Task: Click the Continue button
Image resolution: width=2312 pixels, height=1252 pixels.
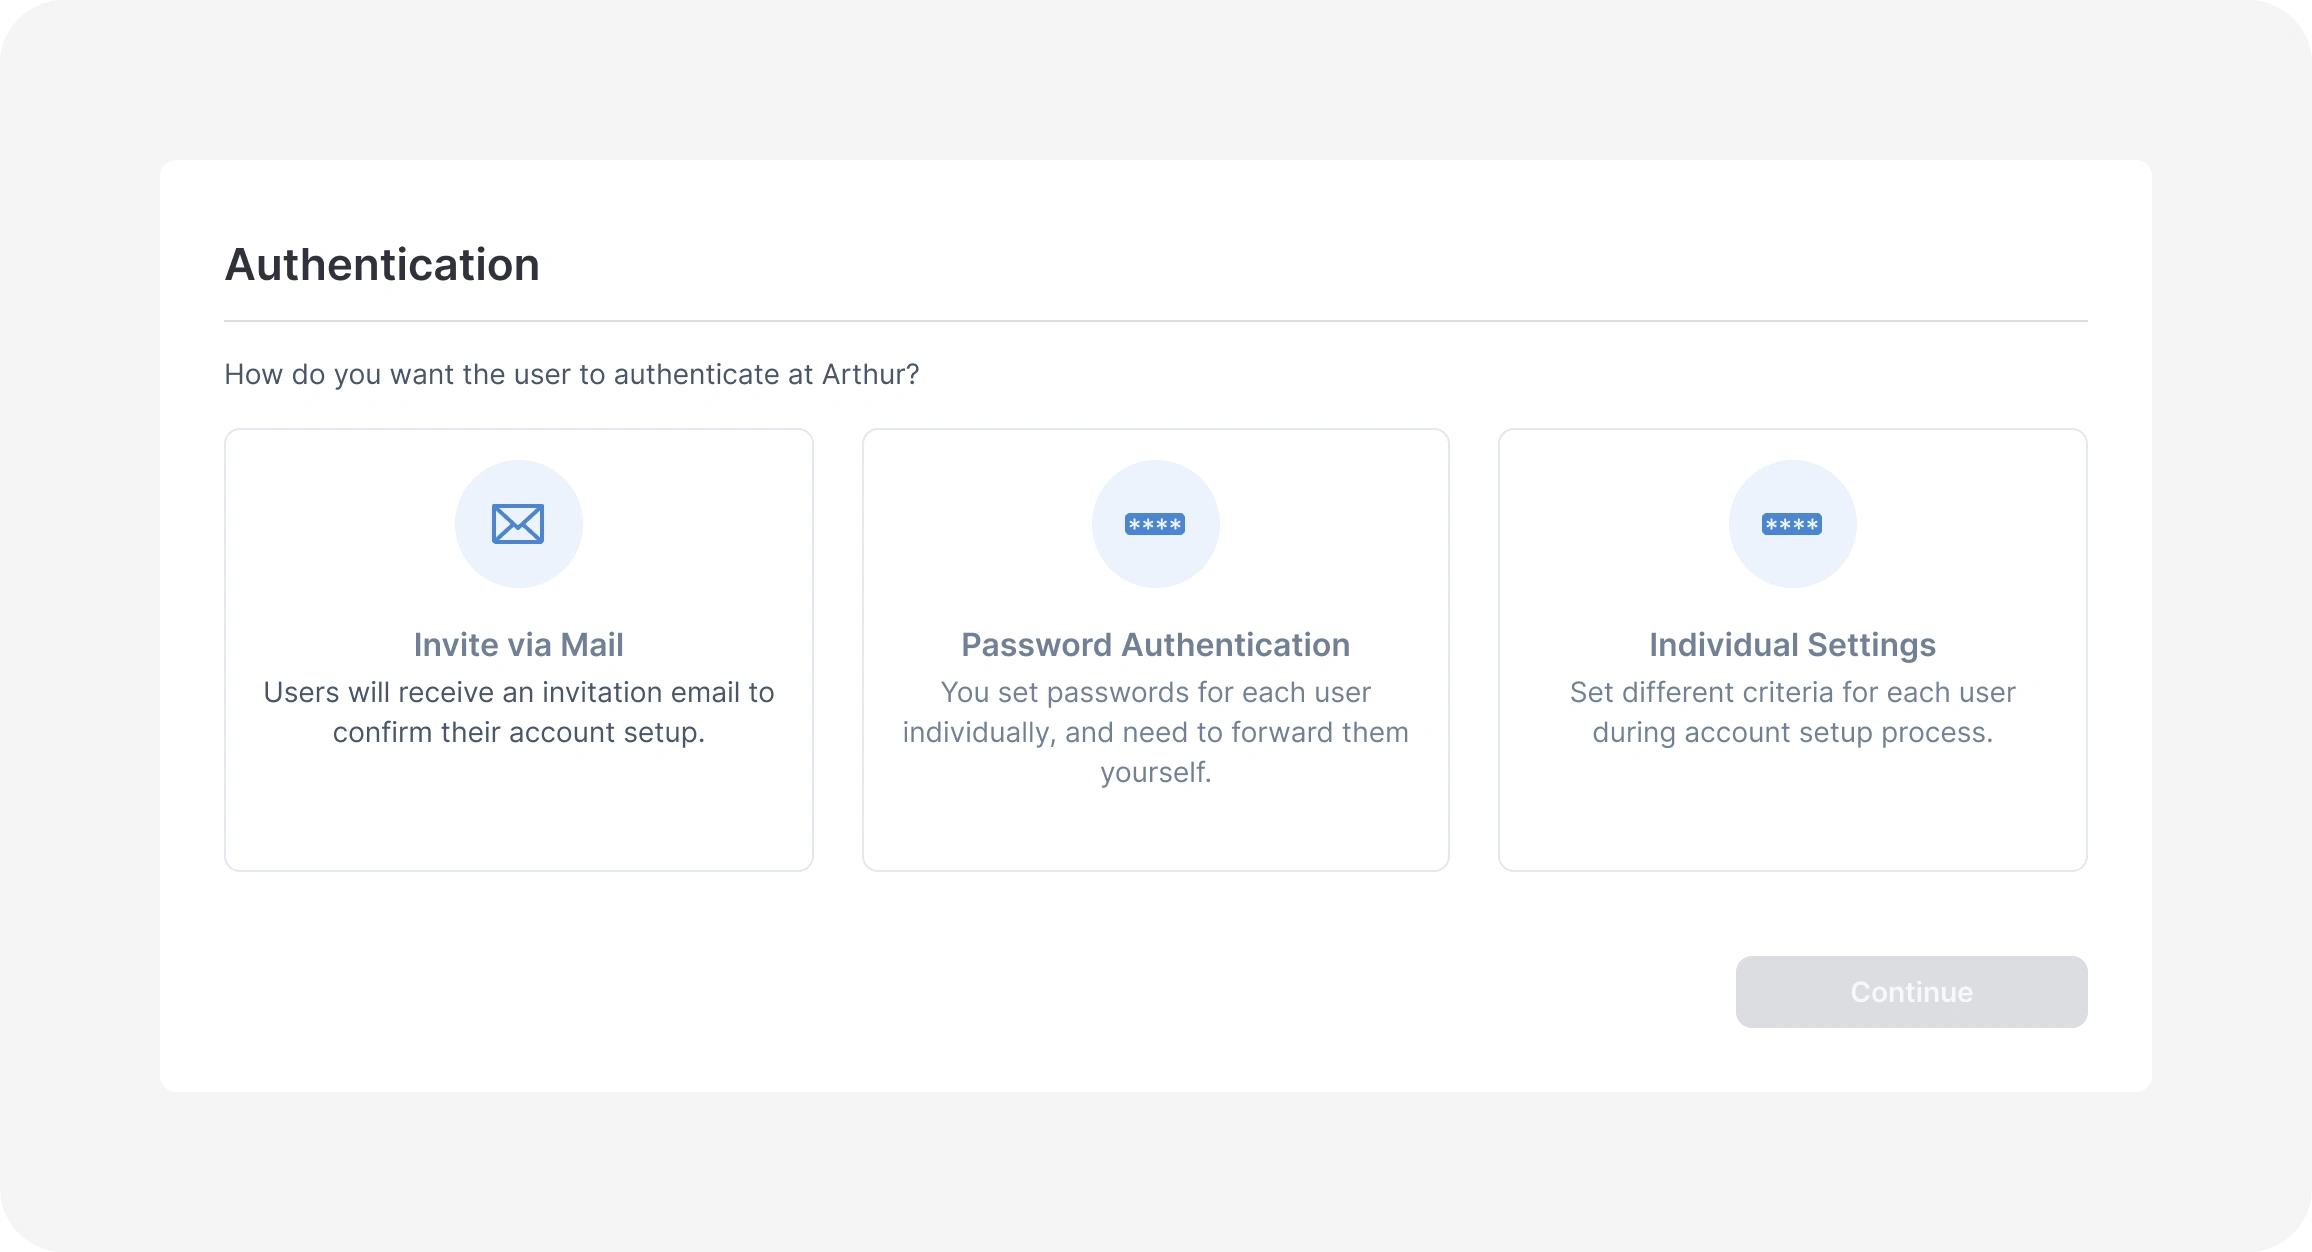Action: (1911, 992)
